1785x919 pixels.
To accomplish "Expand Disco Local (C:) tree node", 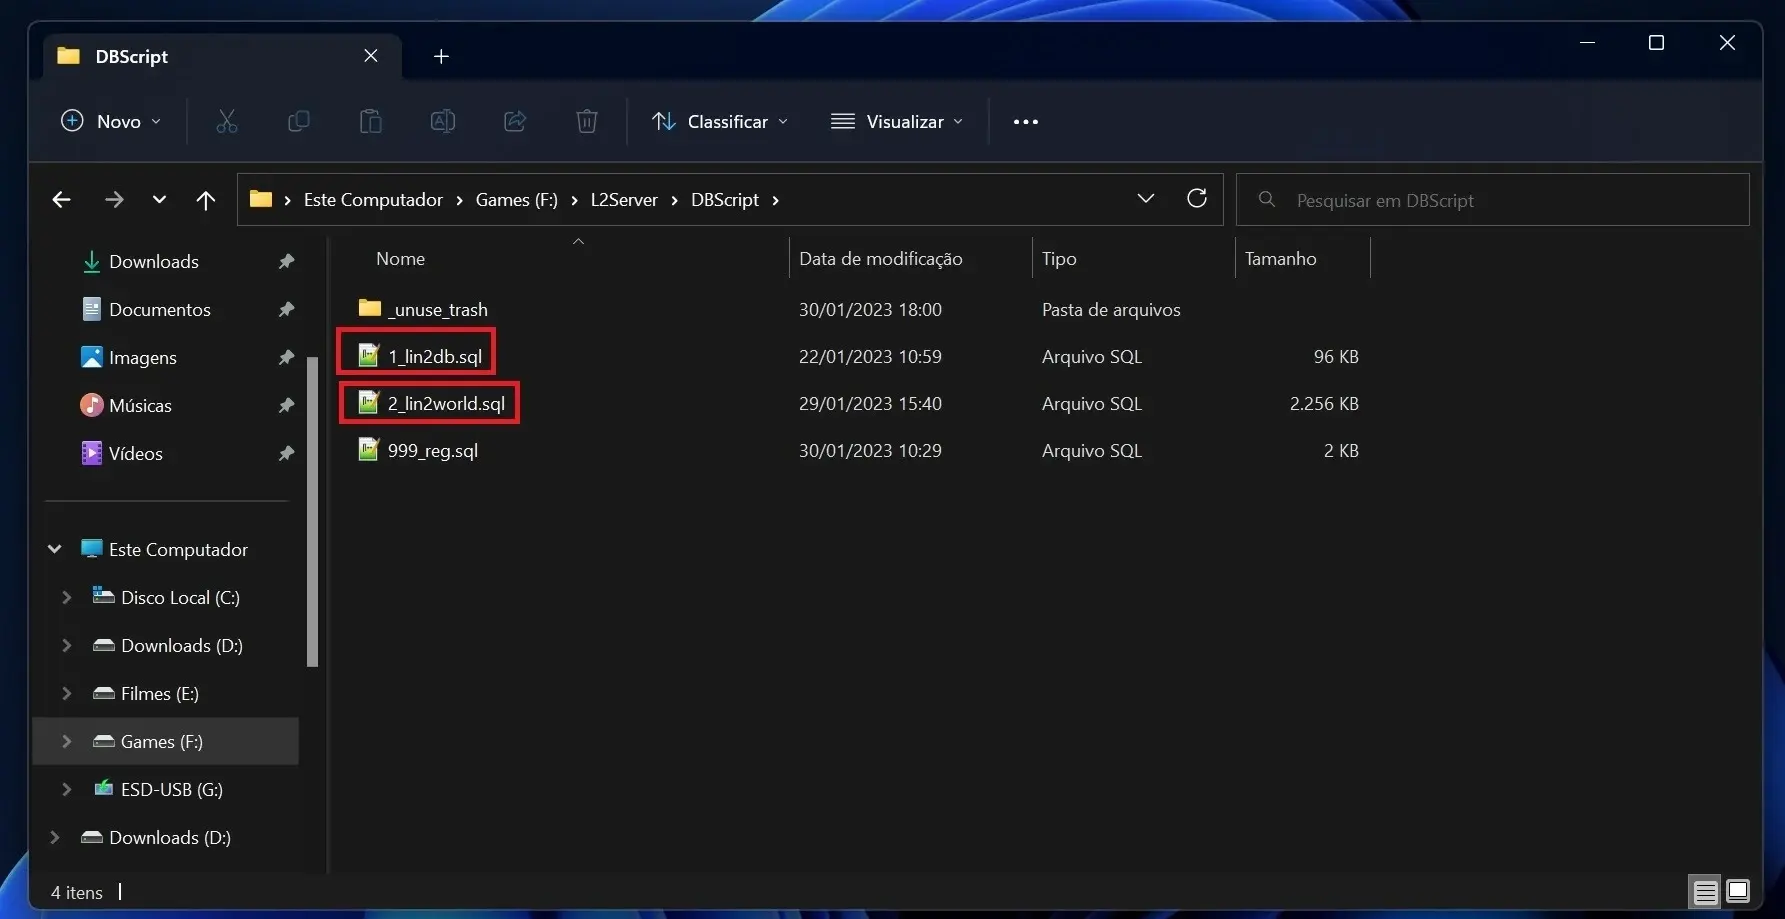I will pos(67,597).
